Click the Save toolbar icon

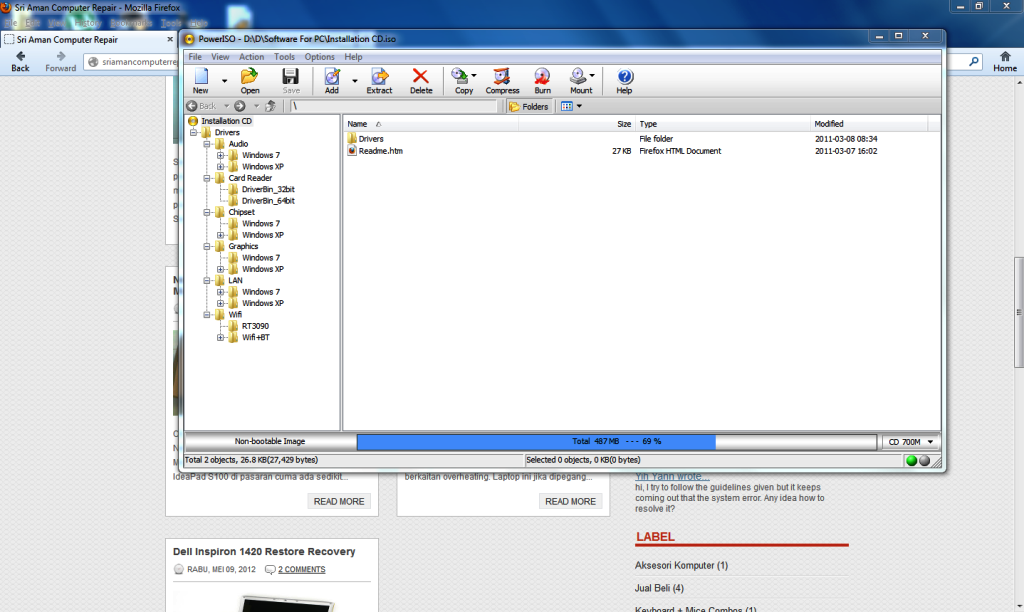(291, 76)
